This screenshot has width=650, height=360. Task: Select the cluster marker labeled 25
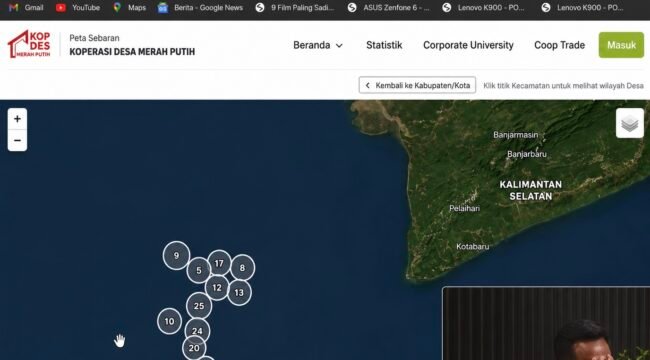point(199,306)
